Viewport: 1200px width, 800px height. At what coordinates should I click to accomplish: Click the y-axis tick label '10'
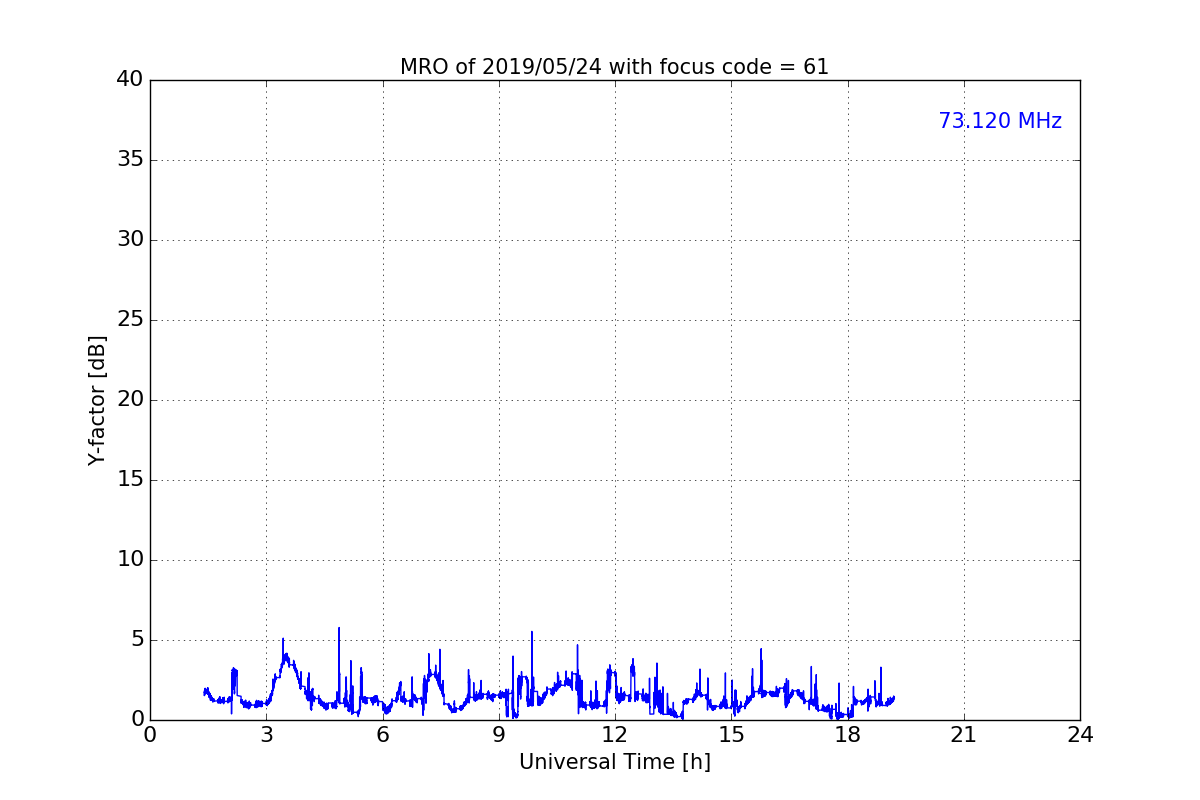pos(130,560)
